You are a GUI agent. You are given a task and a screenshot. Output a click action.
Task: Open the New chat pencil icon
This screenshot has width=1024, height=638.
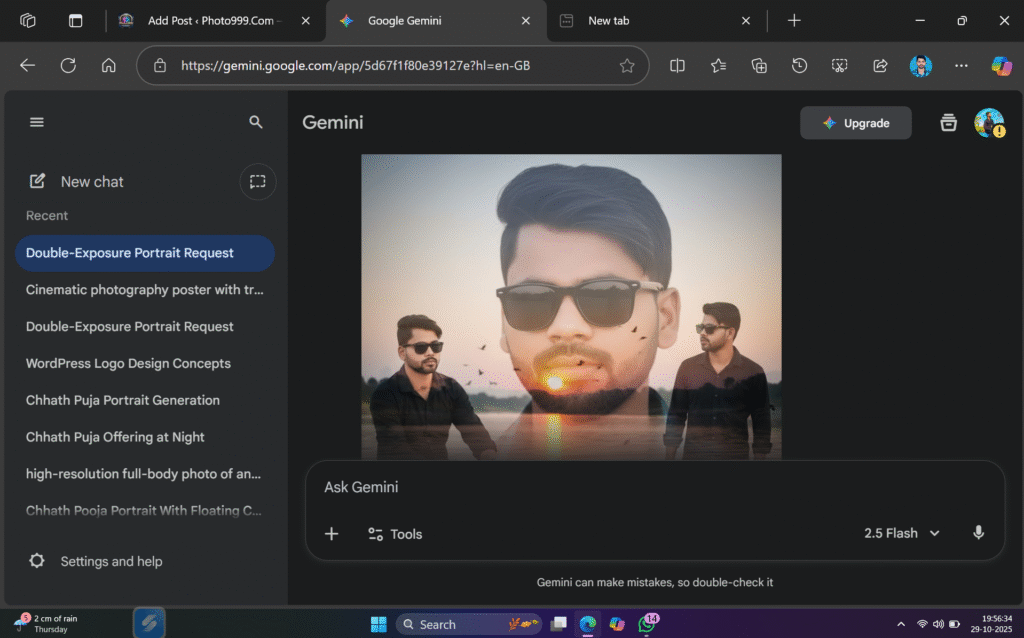pos(37,181)
